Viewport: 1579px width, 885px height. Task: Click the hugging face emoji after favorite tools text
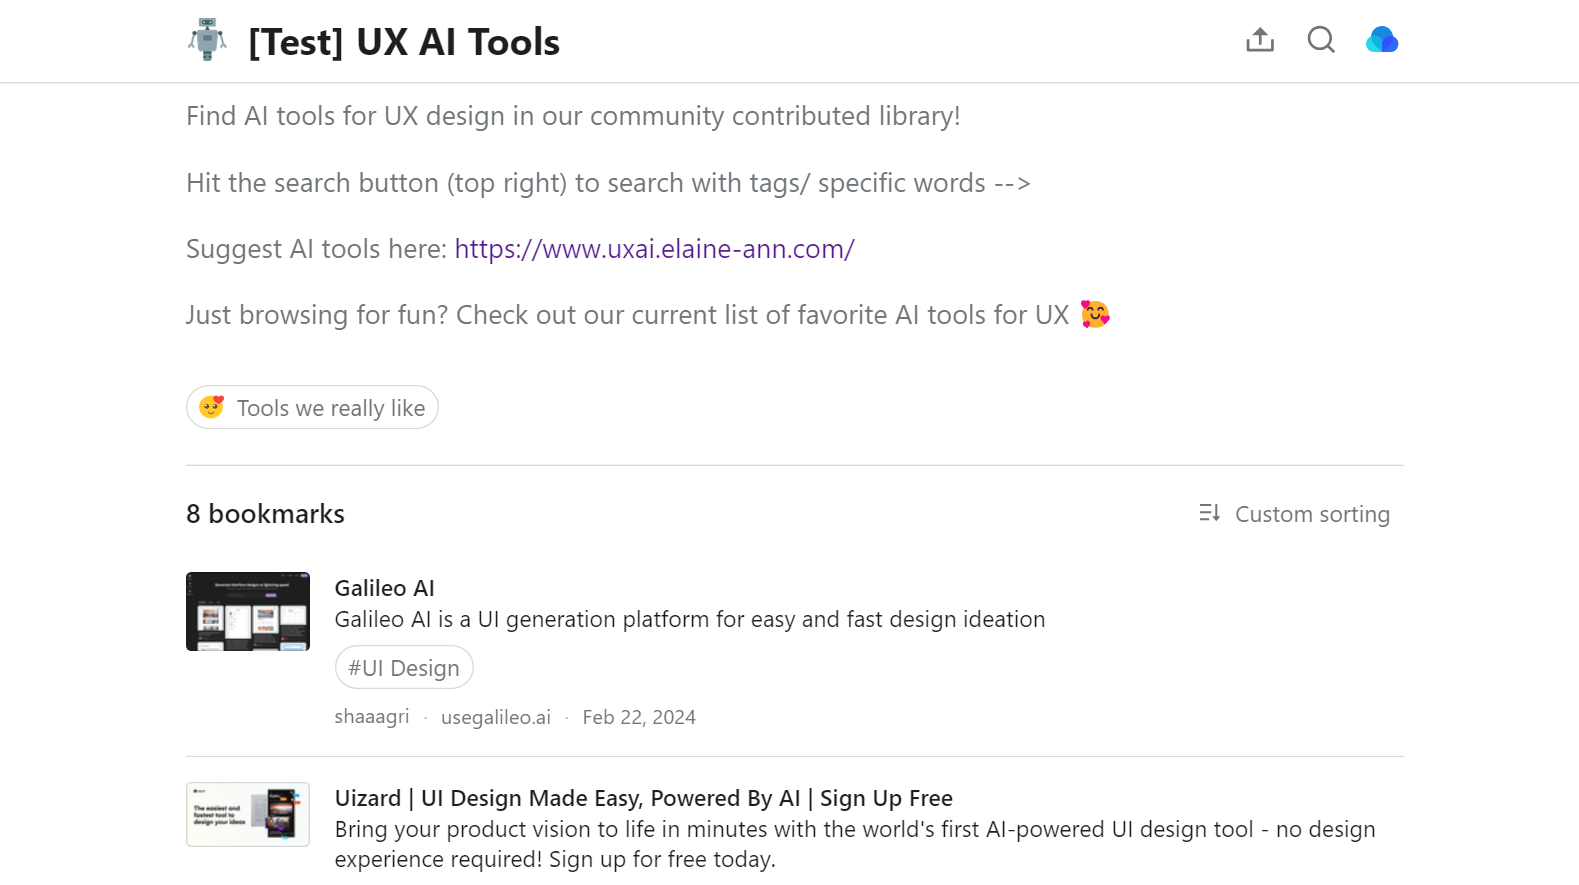coord(1095,314)
